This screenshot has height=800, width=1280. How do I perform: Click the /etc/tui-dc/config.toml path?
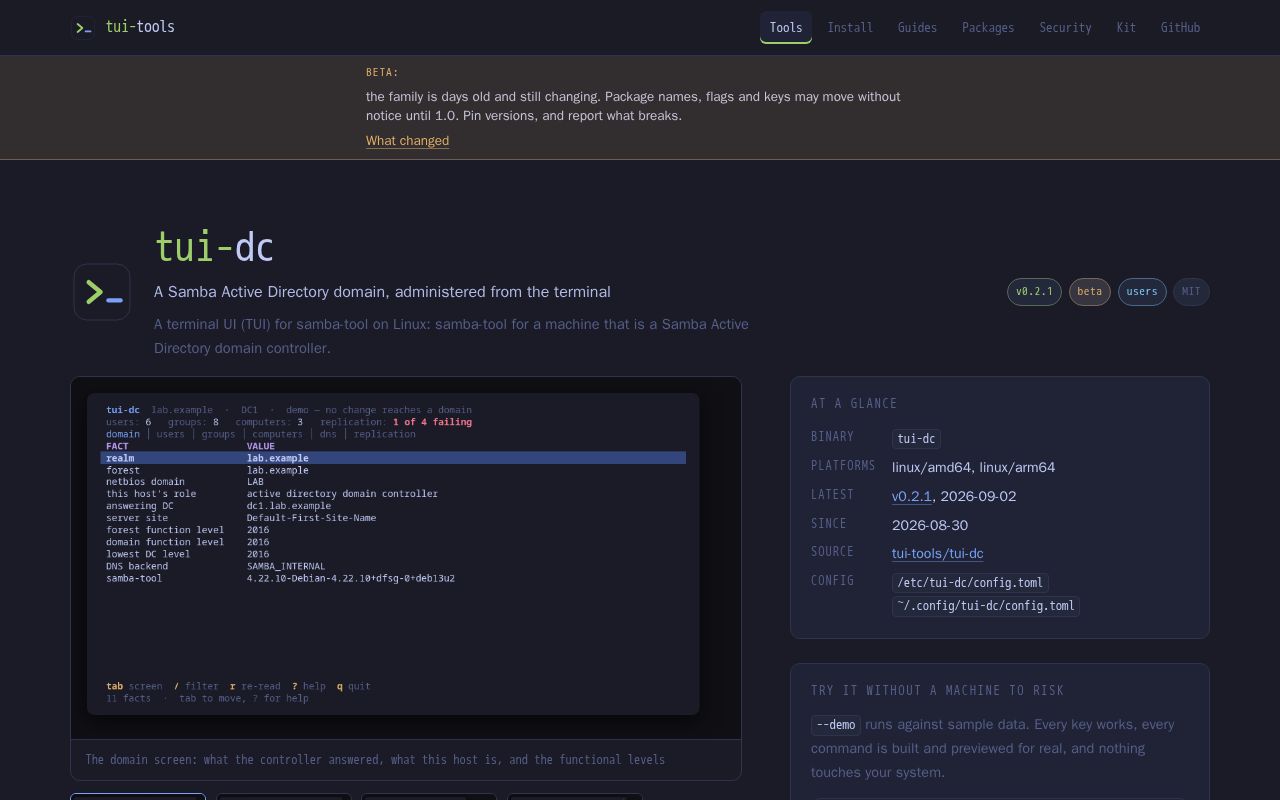click(970, 583)
